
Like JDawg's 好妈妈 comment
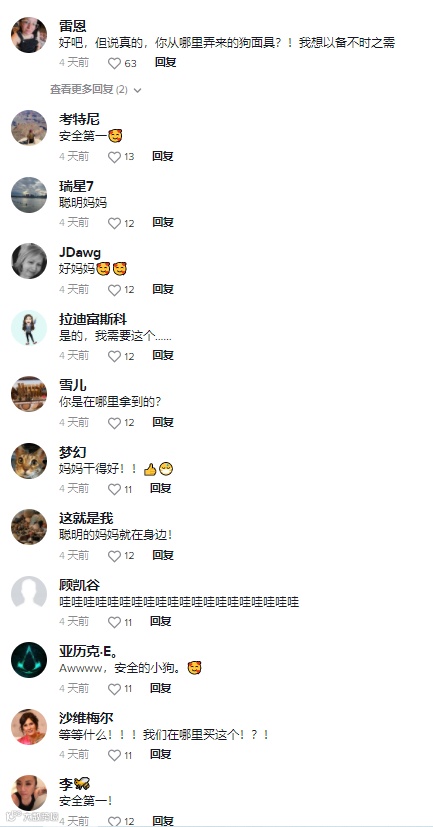[x=114, y=290]
